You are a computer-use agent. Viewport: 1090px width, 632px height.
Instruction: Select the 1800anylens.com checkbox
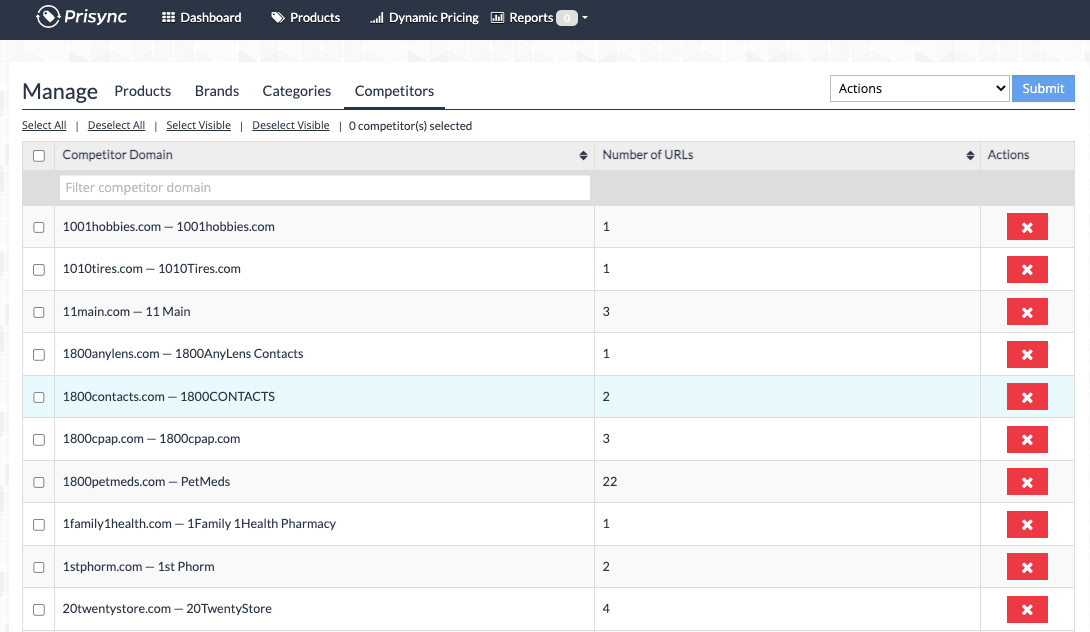[39, 355]
